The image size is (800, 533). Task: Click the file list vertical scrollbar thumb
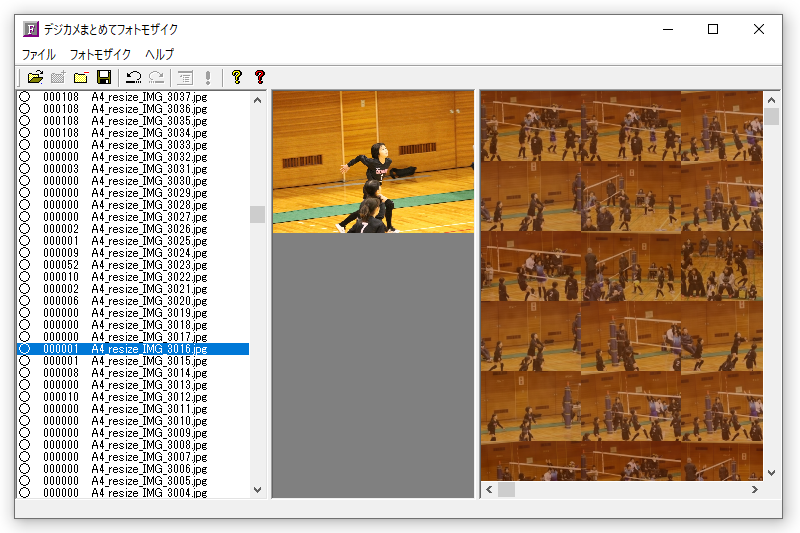[x=258, y=214]
